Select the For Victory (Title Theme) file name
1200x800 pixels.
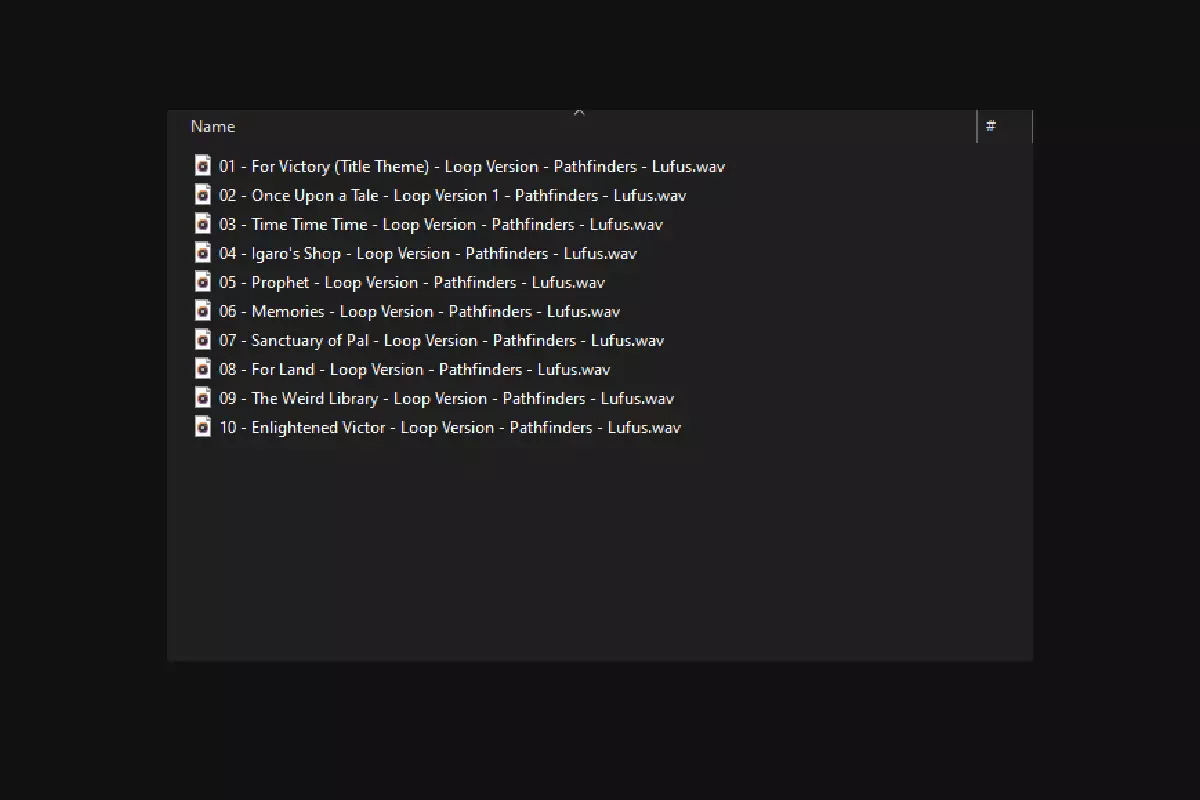[472, 166]
